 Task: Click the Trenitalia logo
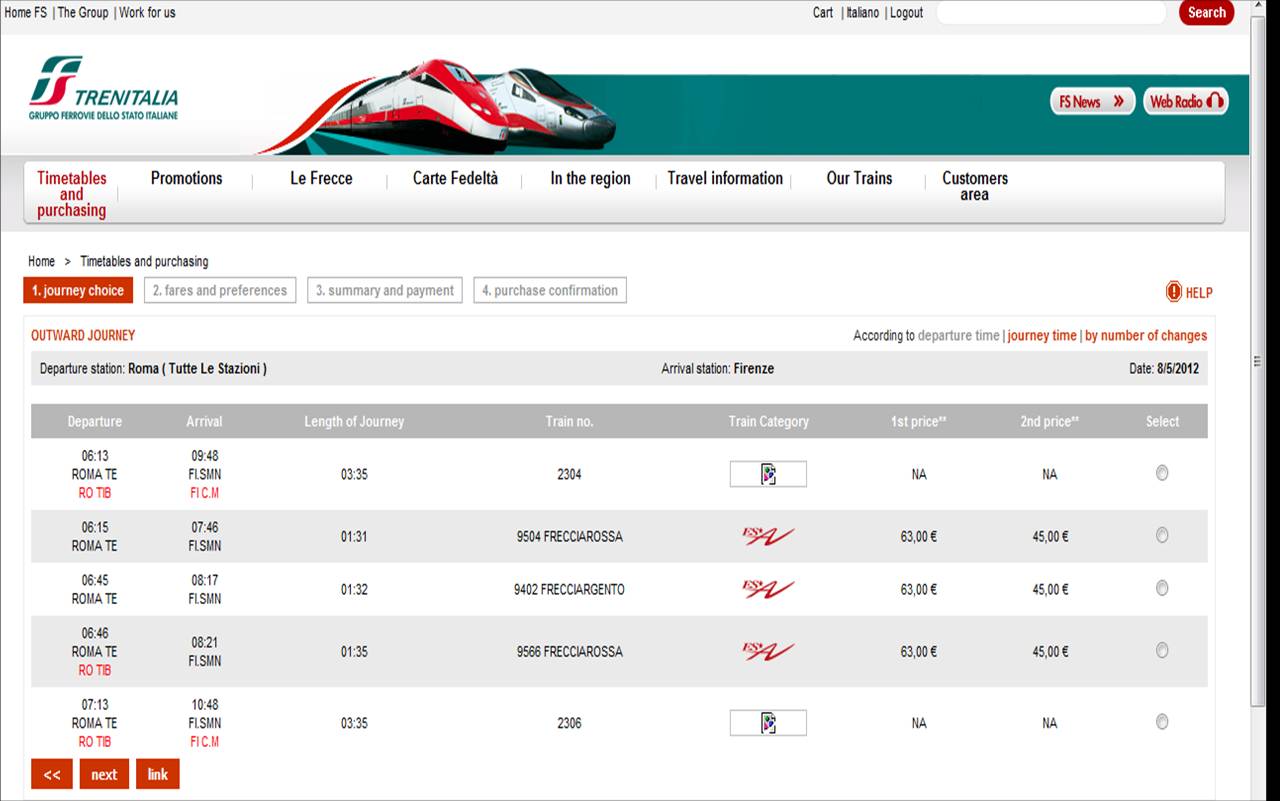pyautogui.click(x=104, y=89)
